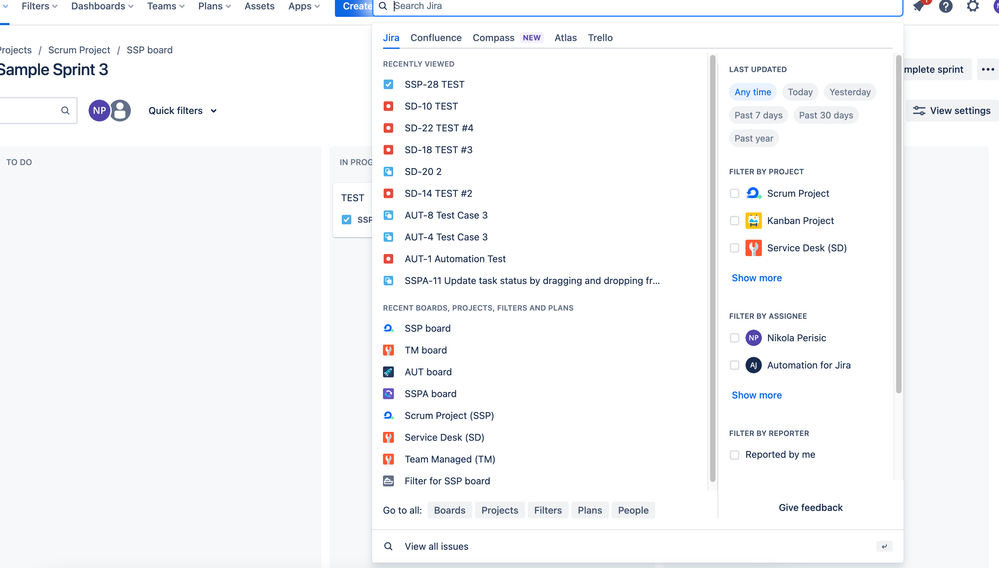Check the Nikola Perisic assignee checkbox
This screenshot has height=568, width=999.
click(x=735, y=337)
